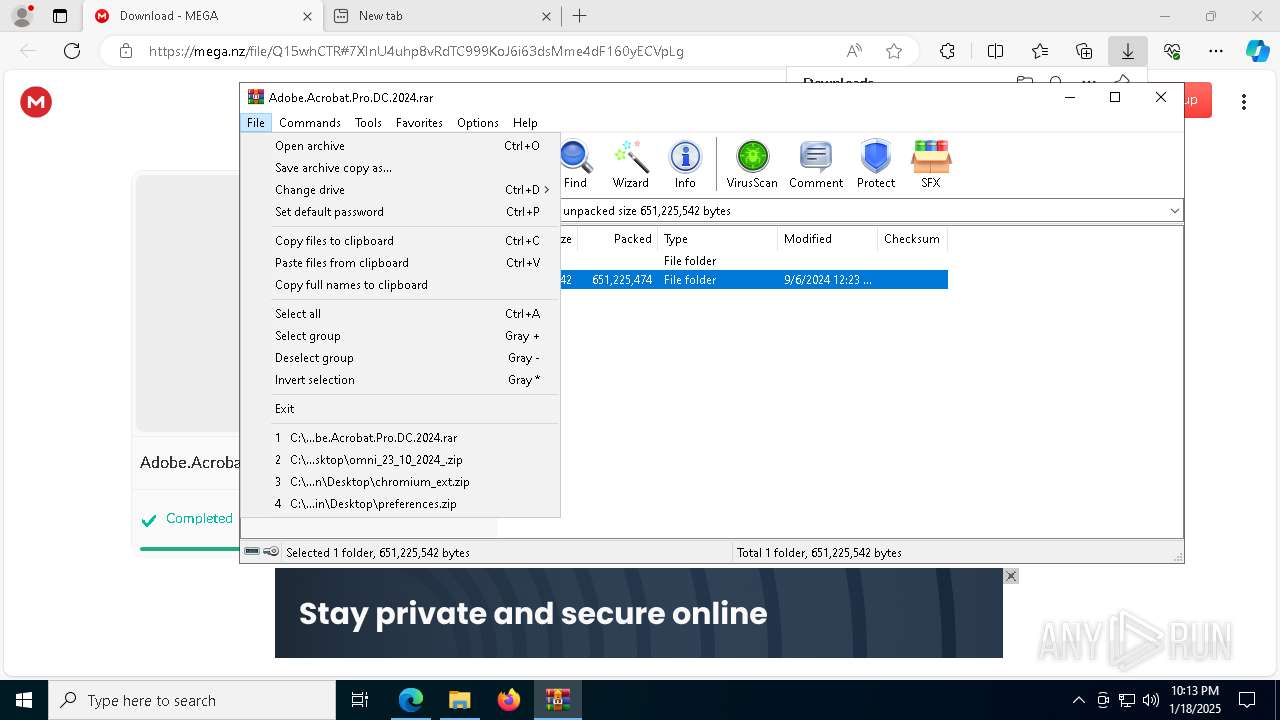
Task: Choose Set default password
Action: [x=400, y=212]
